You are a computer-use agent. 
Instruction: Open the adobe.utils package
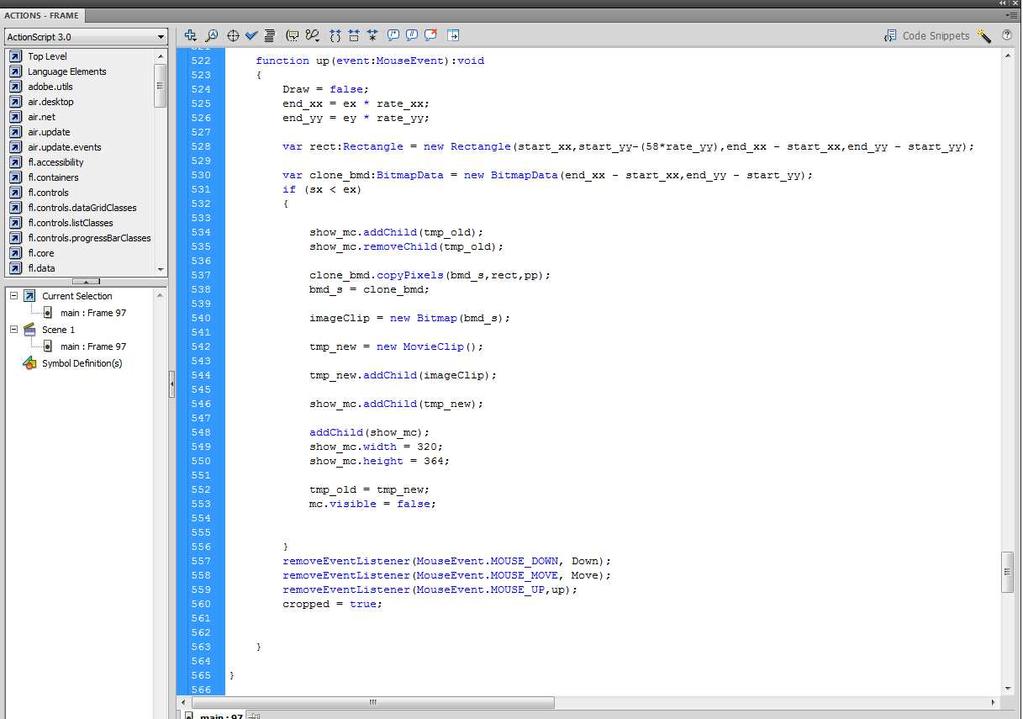(x=50, y=86)
